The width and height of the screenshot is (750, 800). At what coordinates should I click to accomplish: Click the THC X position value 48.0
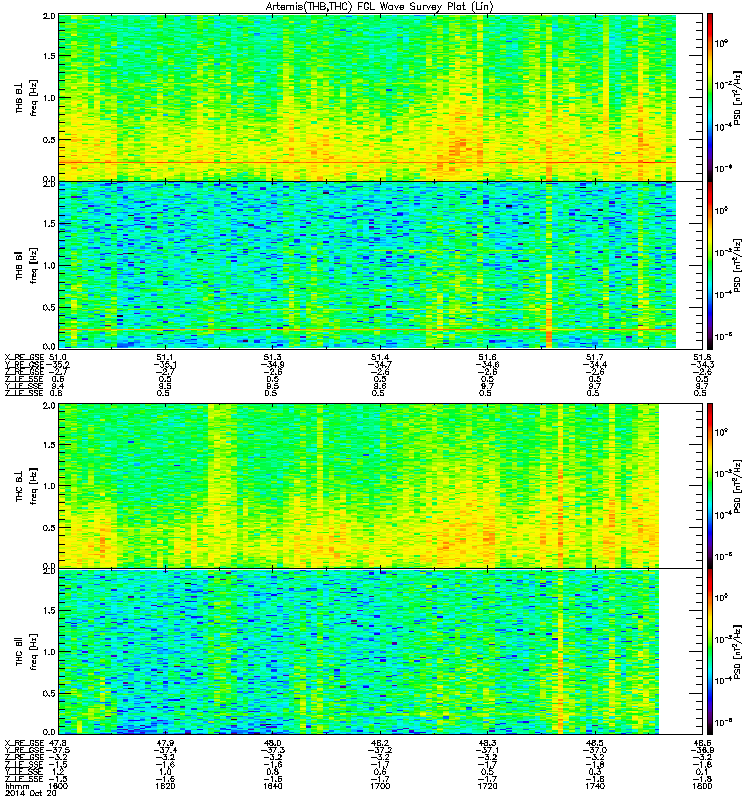pyautogui.click(x=272, y=743)
